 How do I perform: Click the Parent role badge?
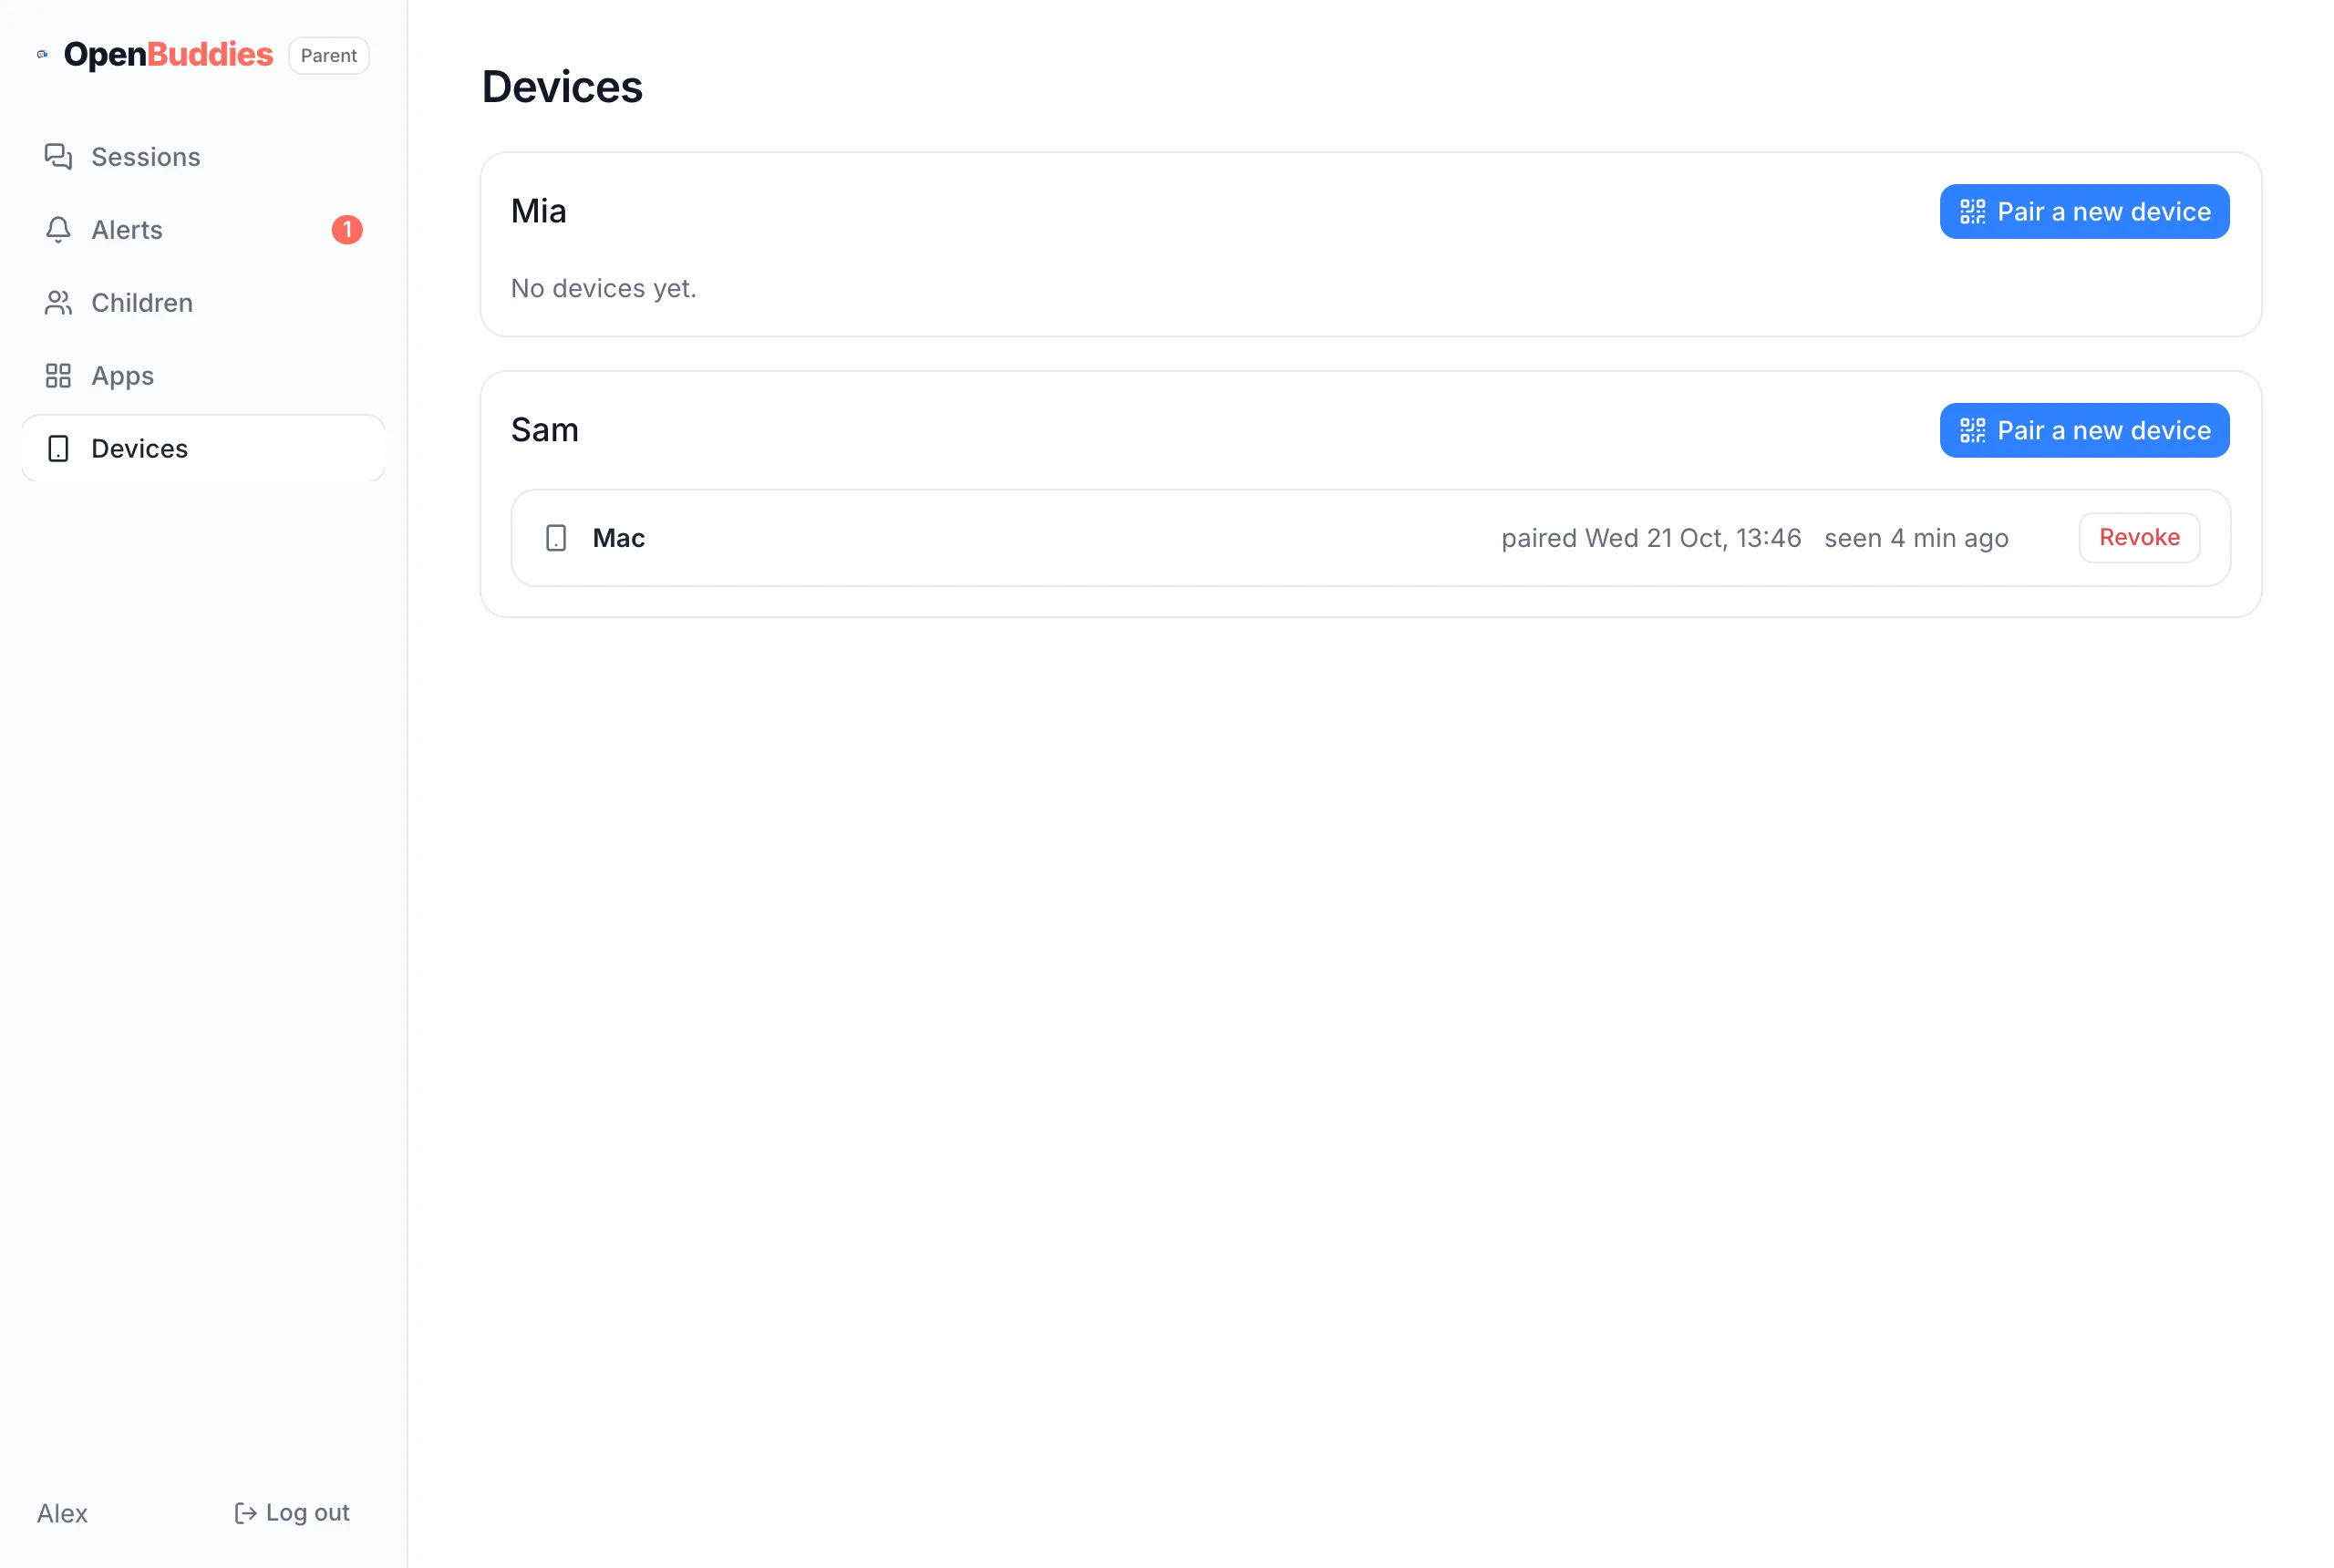(x=329, y=56)
